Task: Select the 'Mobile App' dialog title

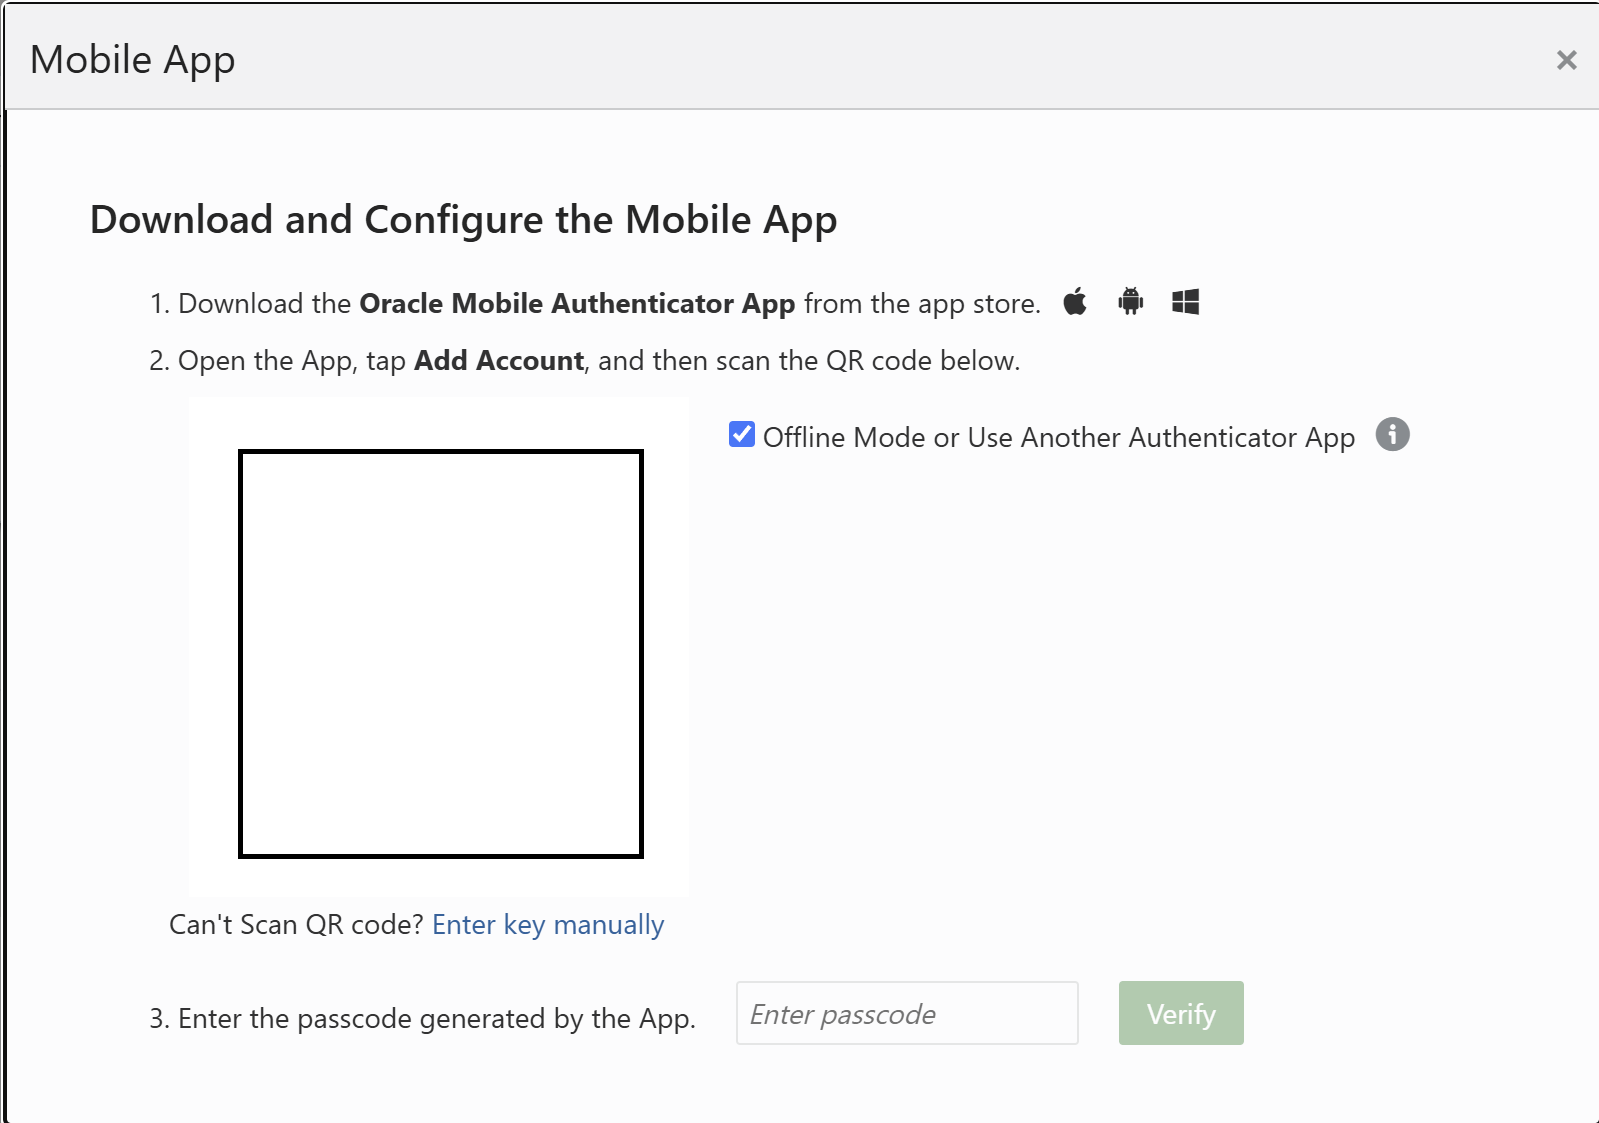Action: (x=133, y=61)
